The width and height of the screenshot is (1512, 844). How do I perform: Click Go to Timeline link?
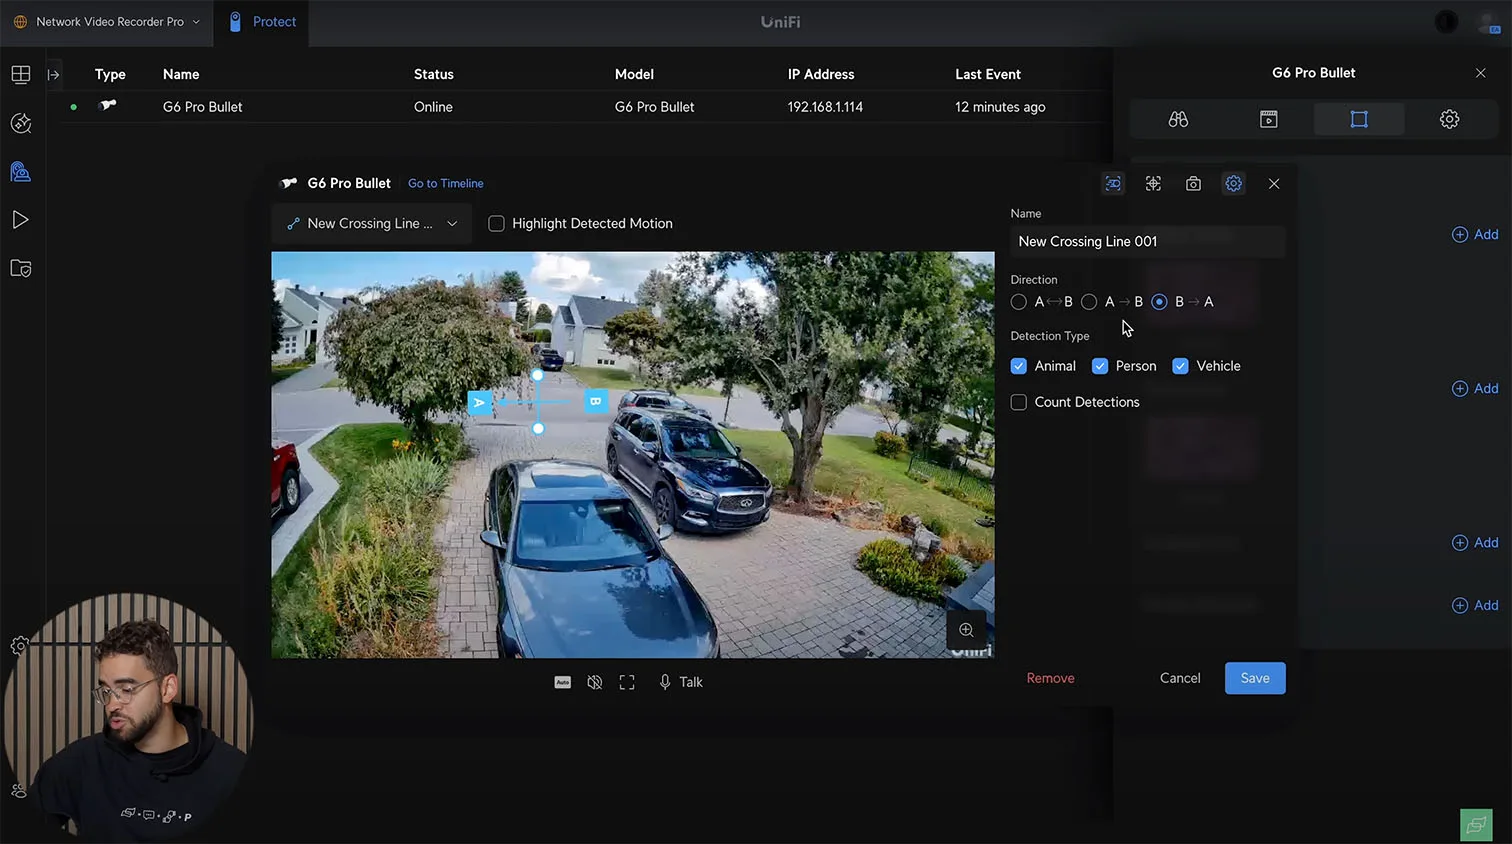pos(446,183)
